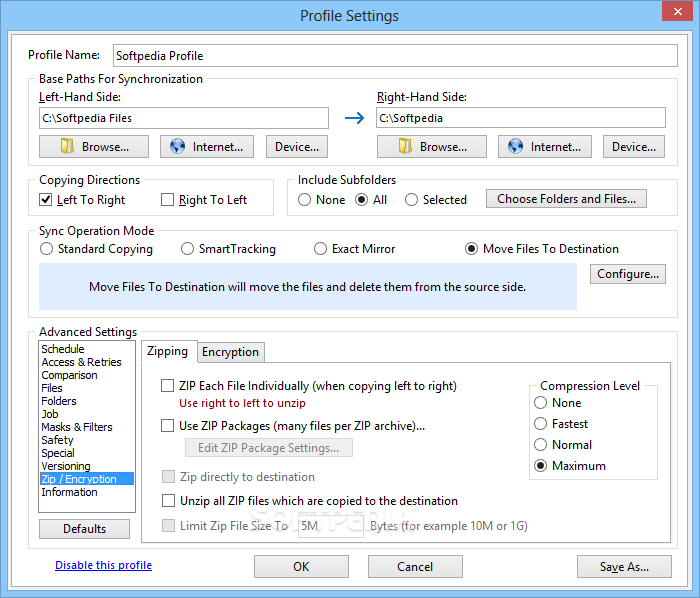The image size is (700, 598).
Task: Click globe icon on right-hand Internet button
Action: 515,146
